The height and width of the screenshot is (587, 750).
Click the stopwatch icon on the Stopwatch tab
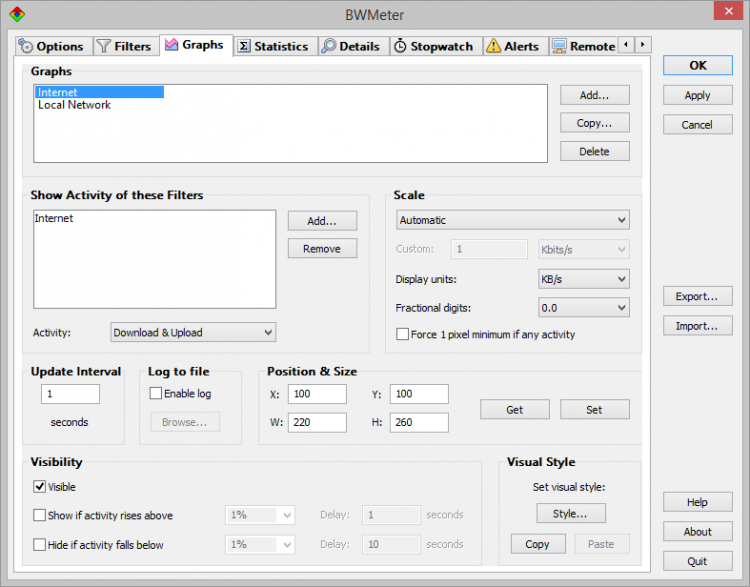click(400, 46)
